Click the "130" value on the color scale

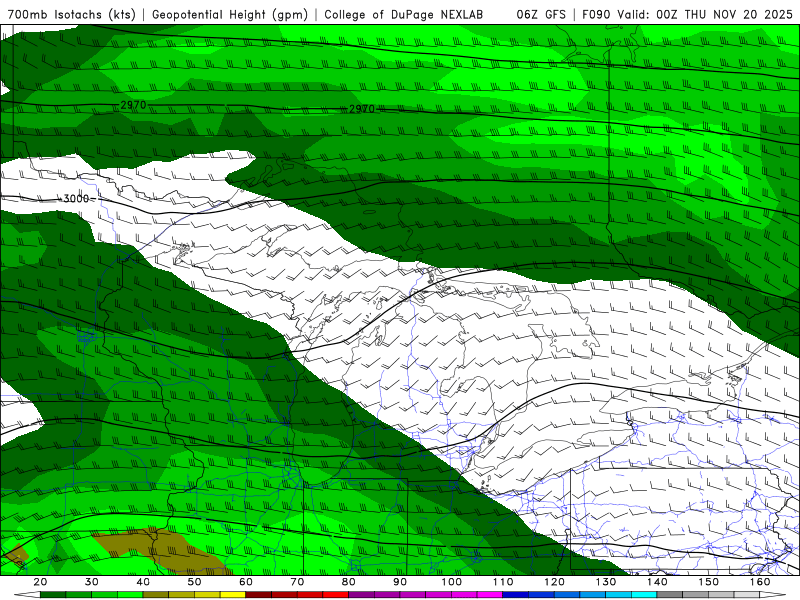coord(606,582)
